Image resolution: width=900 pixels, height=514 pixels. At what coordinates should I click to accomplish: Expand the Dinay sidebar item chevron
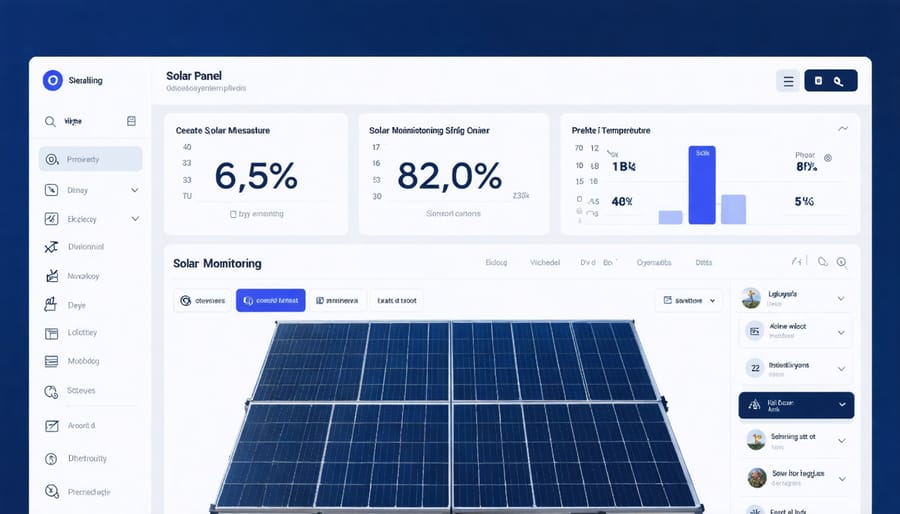coord(135,190)
